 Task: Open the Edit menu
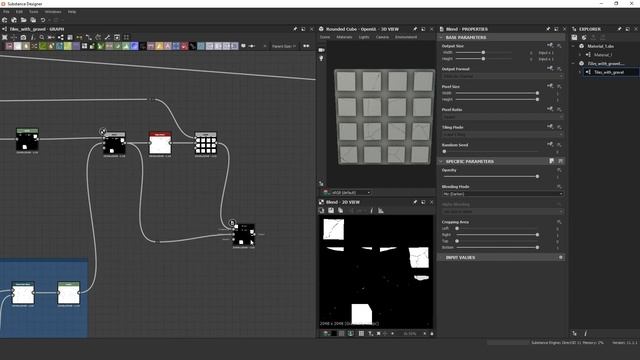pos(19,12)
